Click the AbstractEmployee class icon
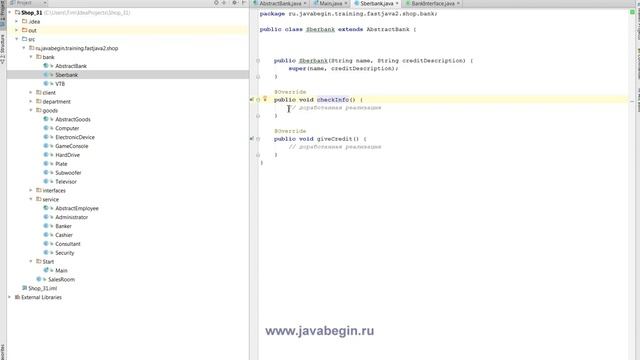The image size is (640, 360). tap(46, 208)
